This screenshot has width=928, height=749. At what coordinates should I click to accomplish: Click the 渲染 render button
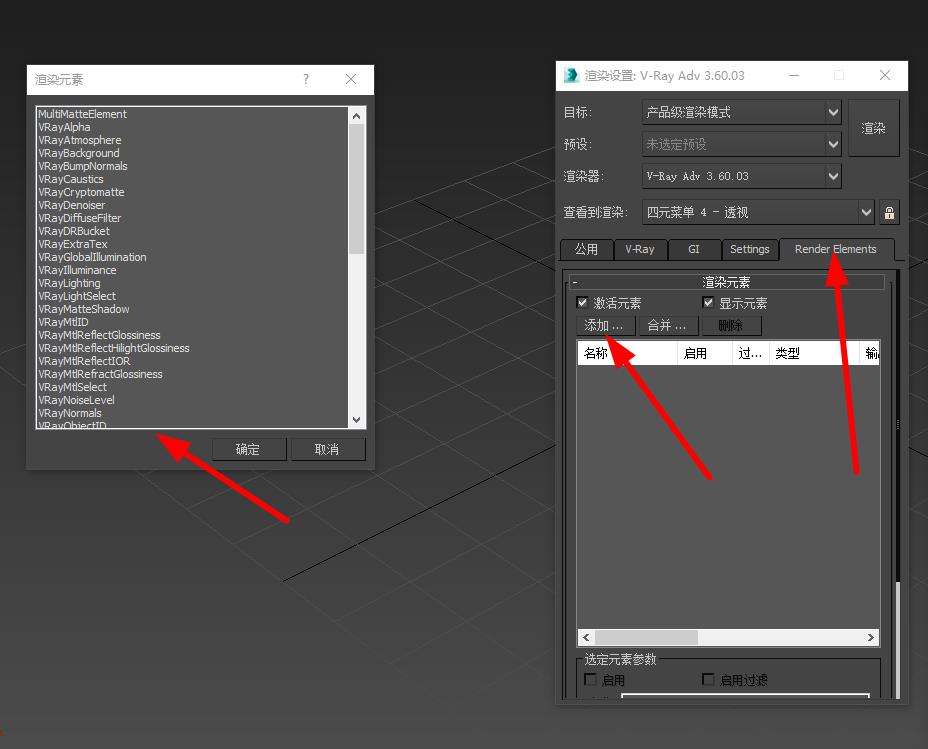click(x=874, y=128)
